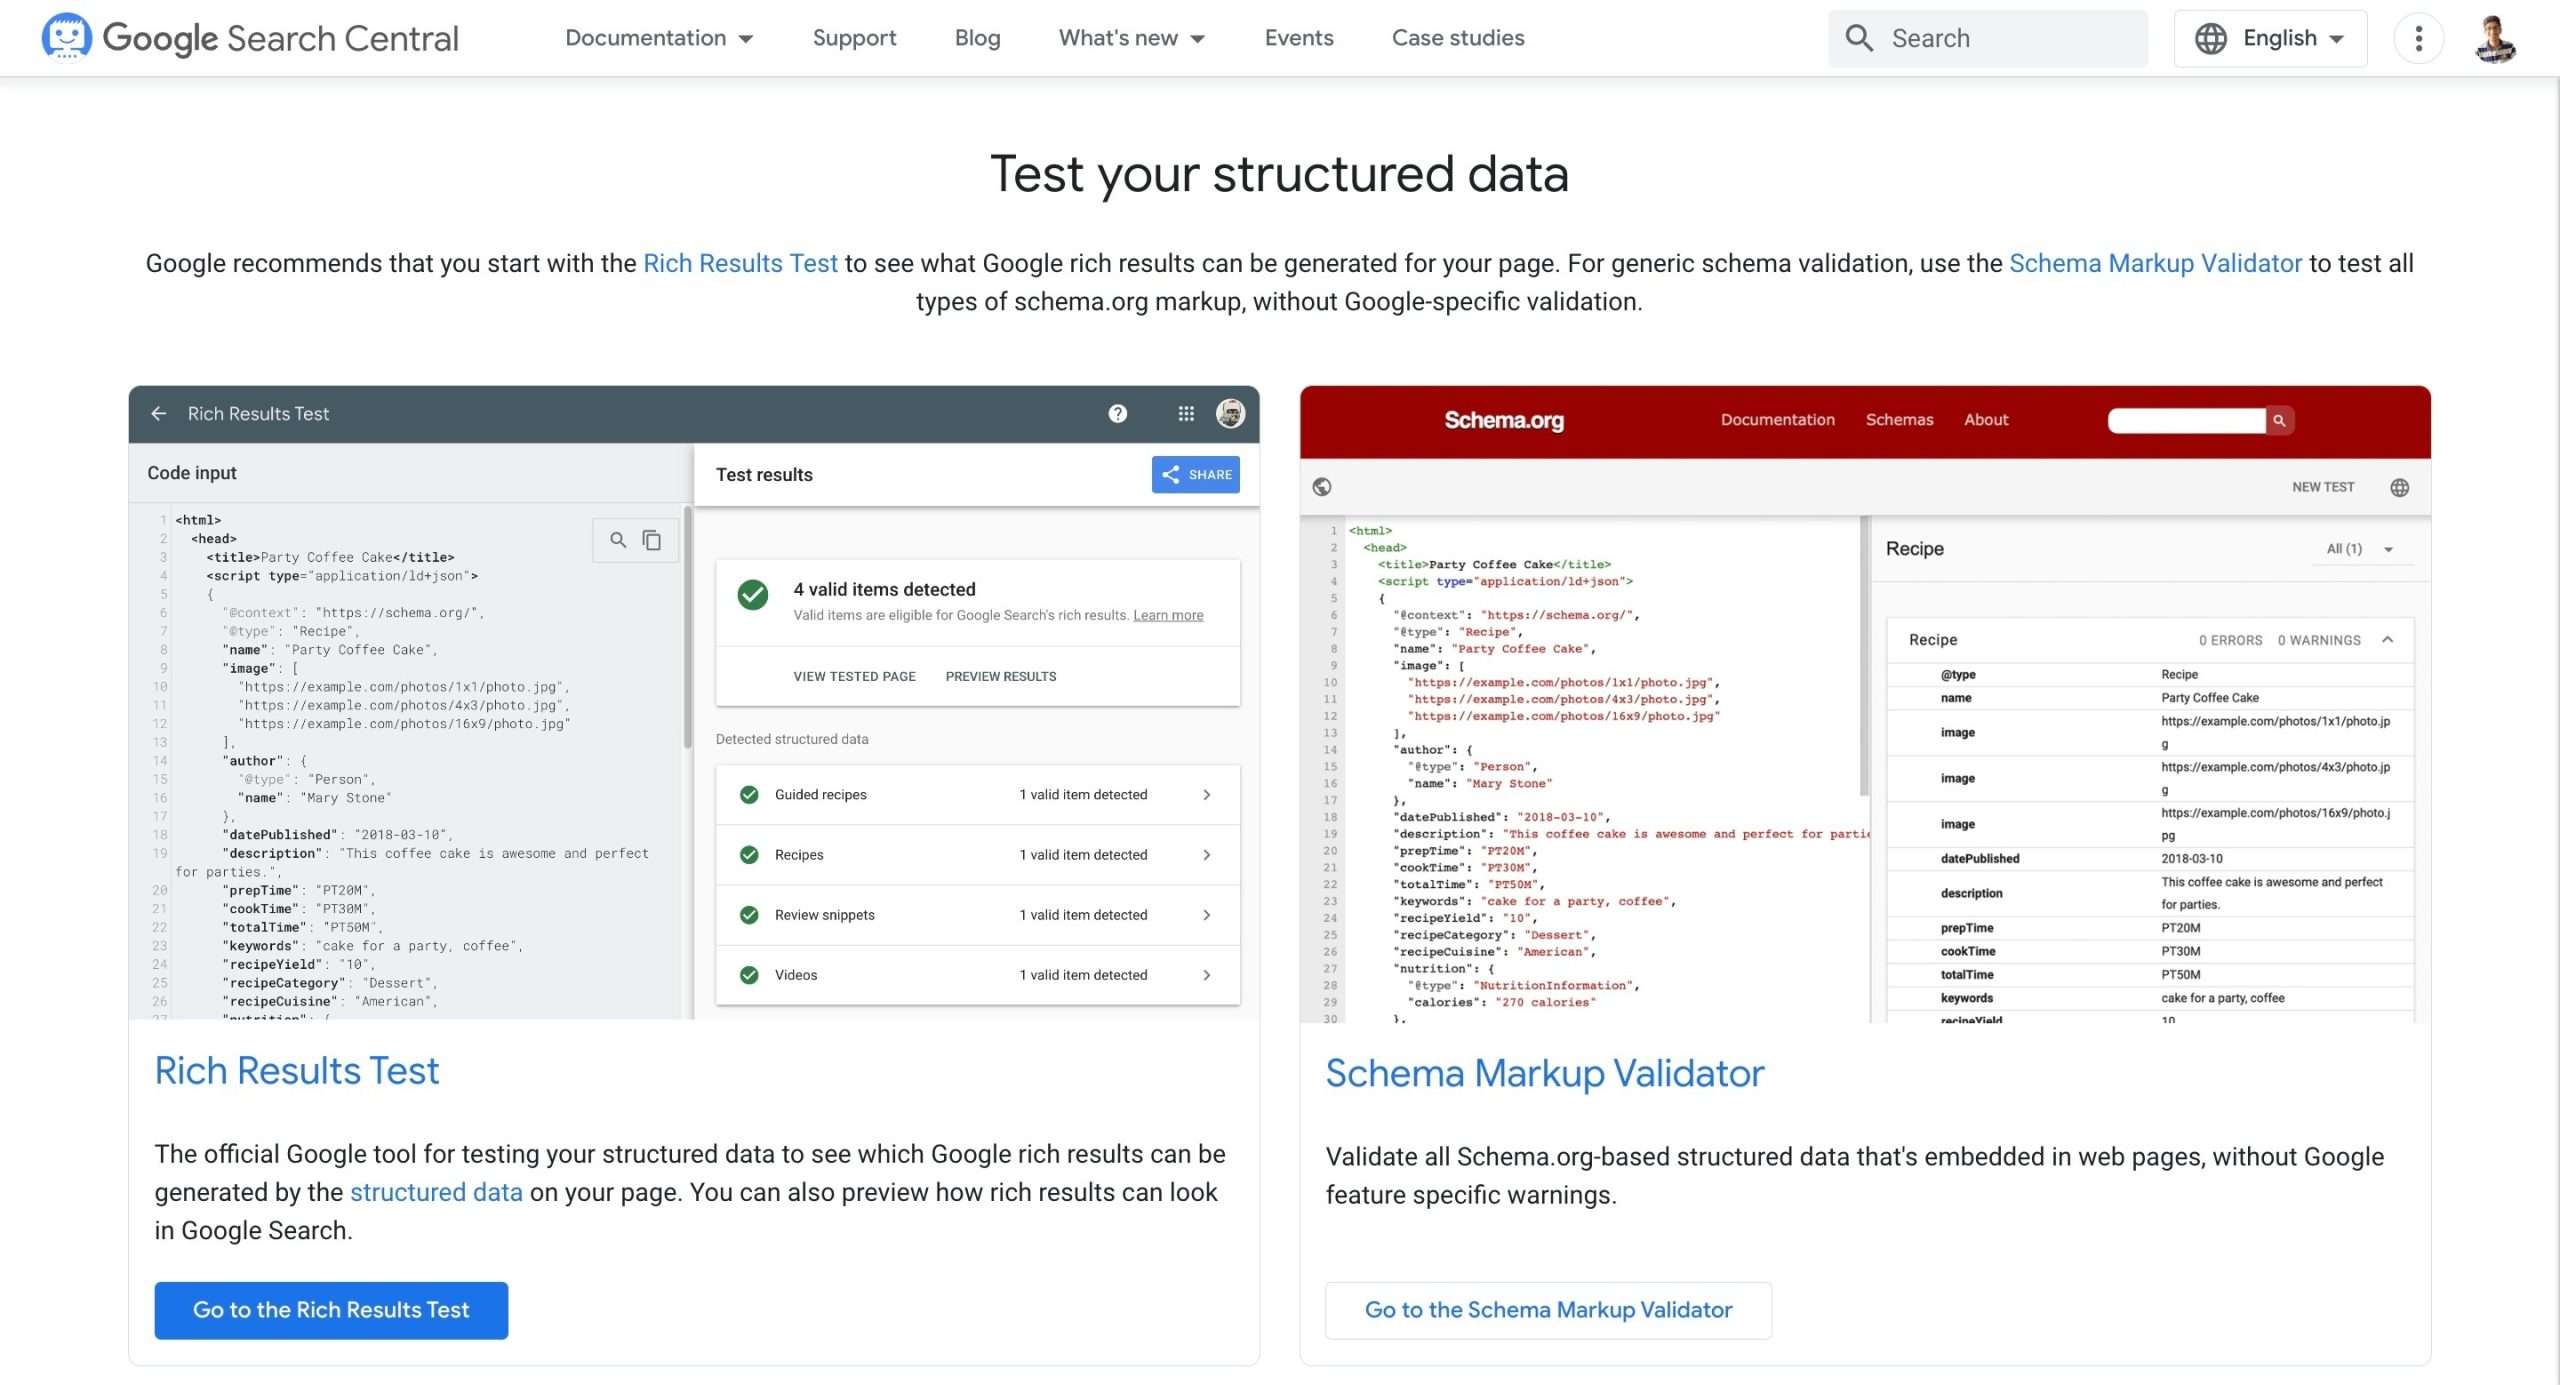
Task: Click the green check beside 4 valid items
Action: (752, 594)
